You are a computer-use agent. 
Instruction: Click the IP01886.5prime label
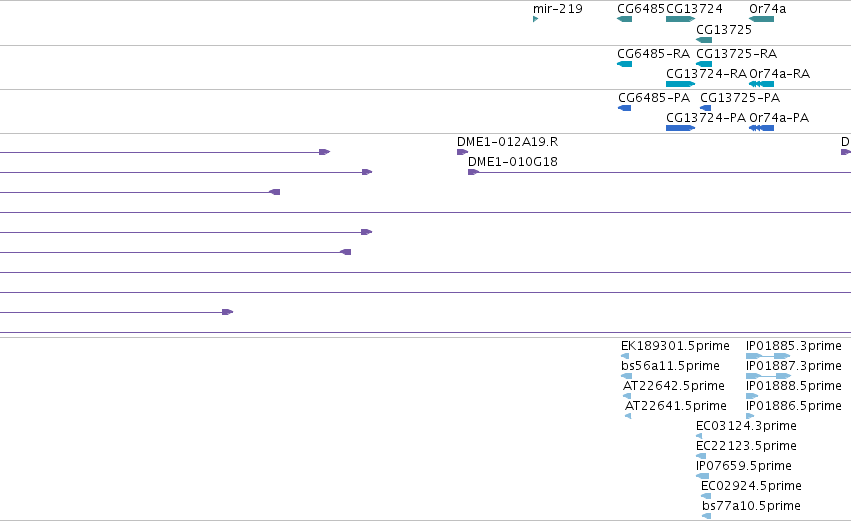[x=794, y=406]
